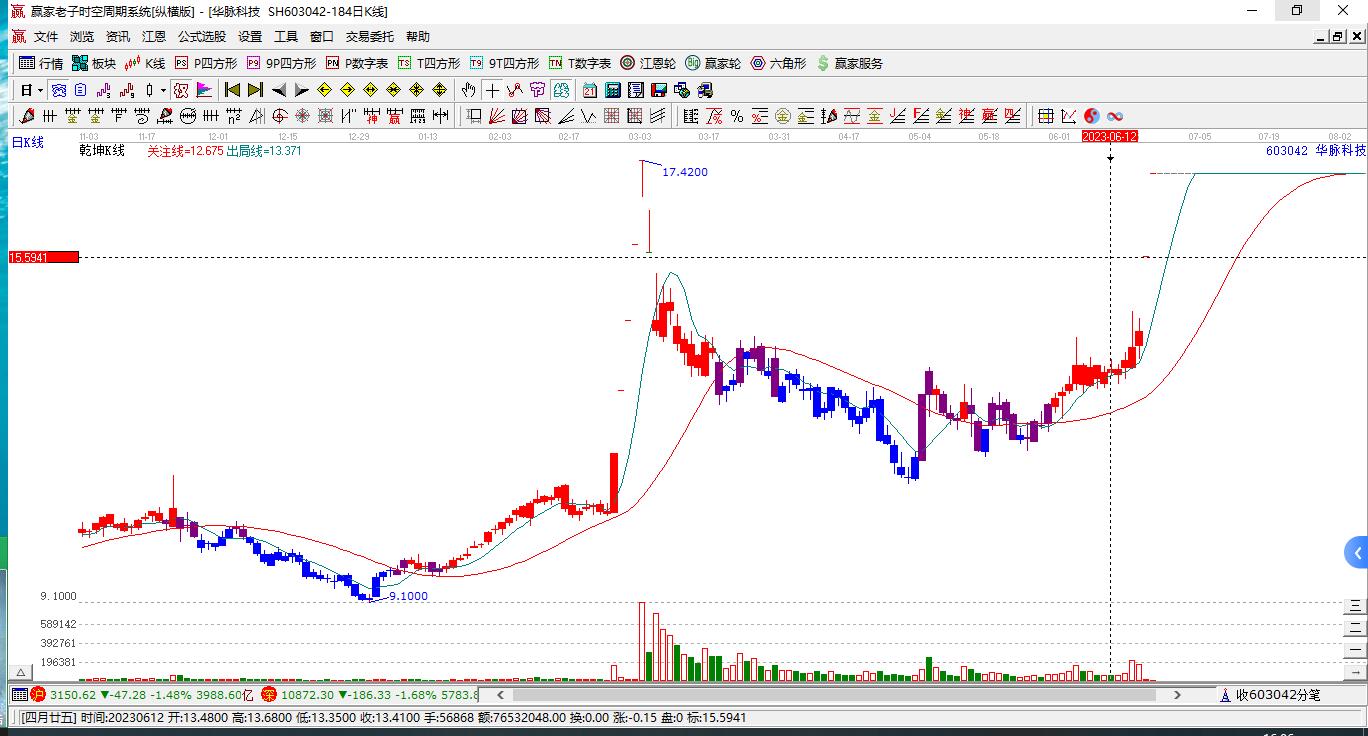Click the save floppy disk icon
The image size is (1368, 736).
(x=658, y=90)
